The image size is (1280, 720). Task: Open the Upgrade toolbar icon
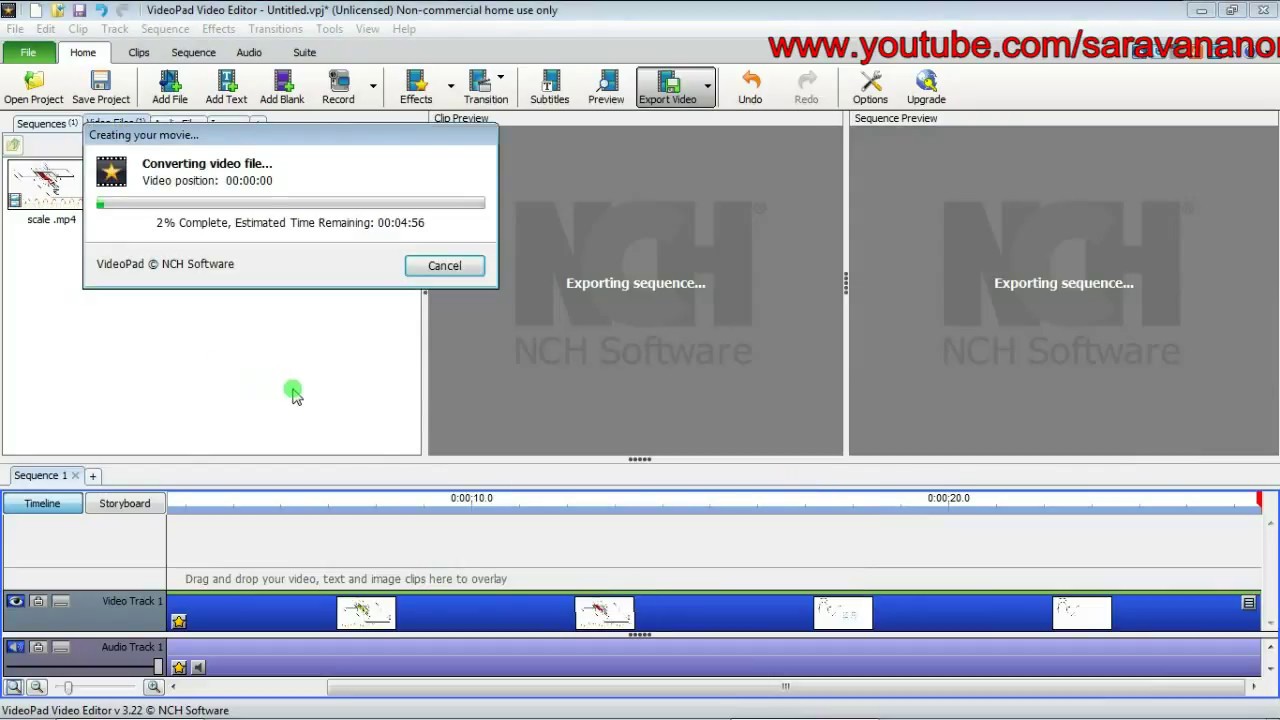[x=926, y=87]
